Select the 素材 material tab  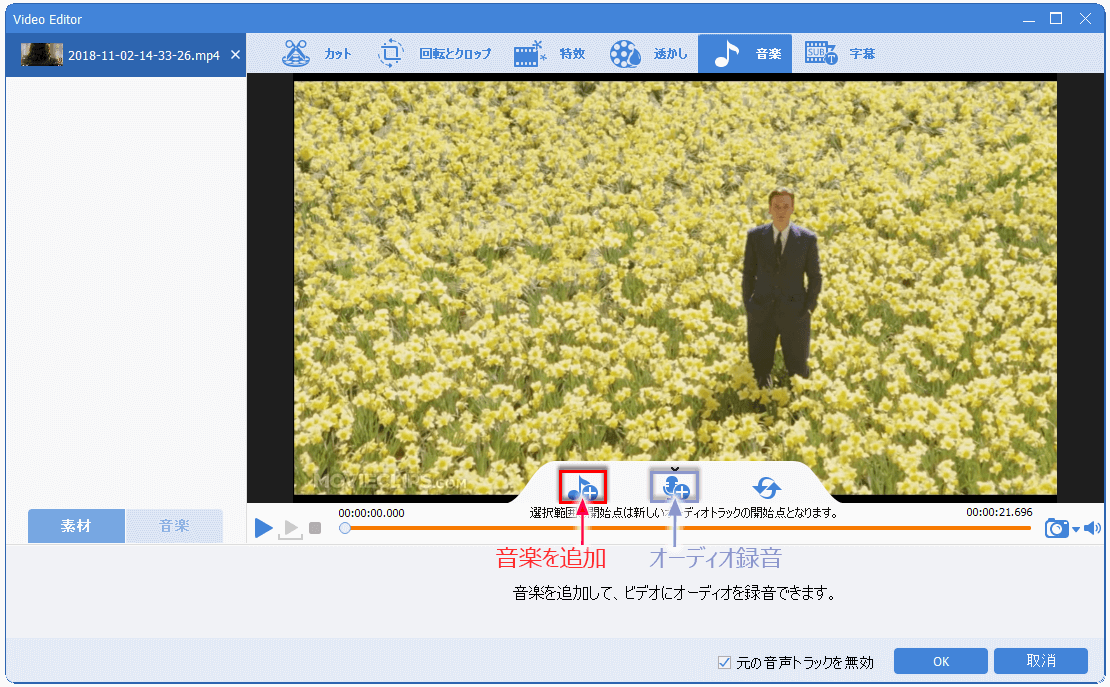coord(76,526)
